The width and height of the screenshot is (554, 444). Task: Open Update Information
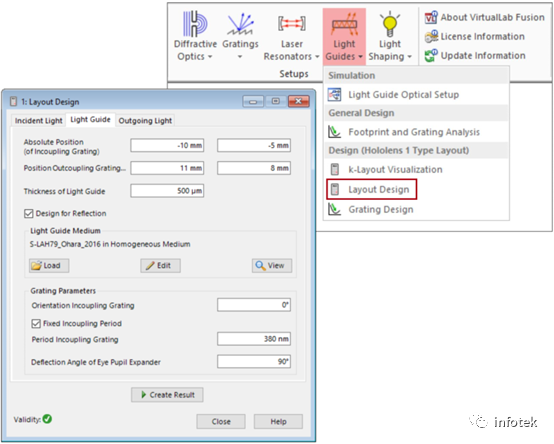(x=483, y=55)
